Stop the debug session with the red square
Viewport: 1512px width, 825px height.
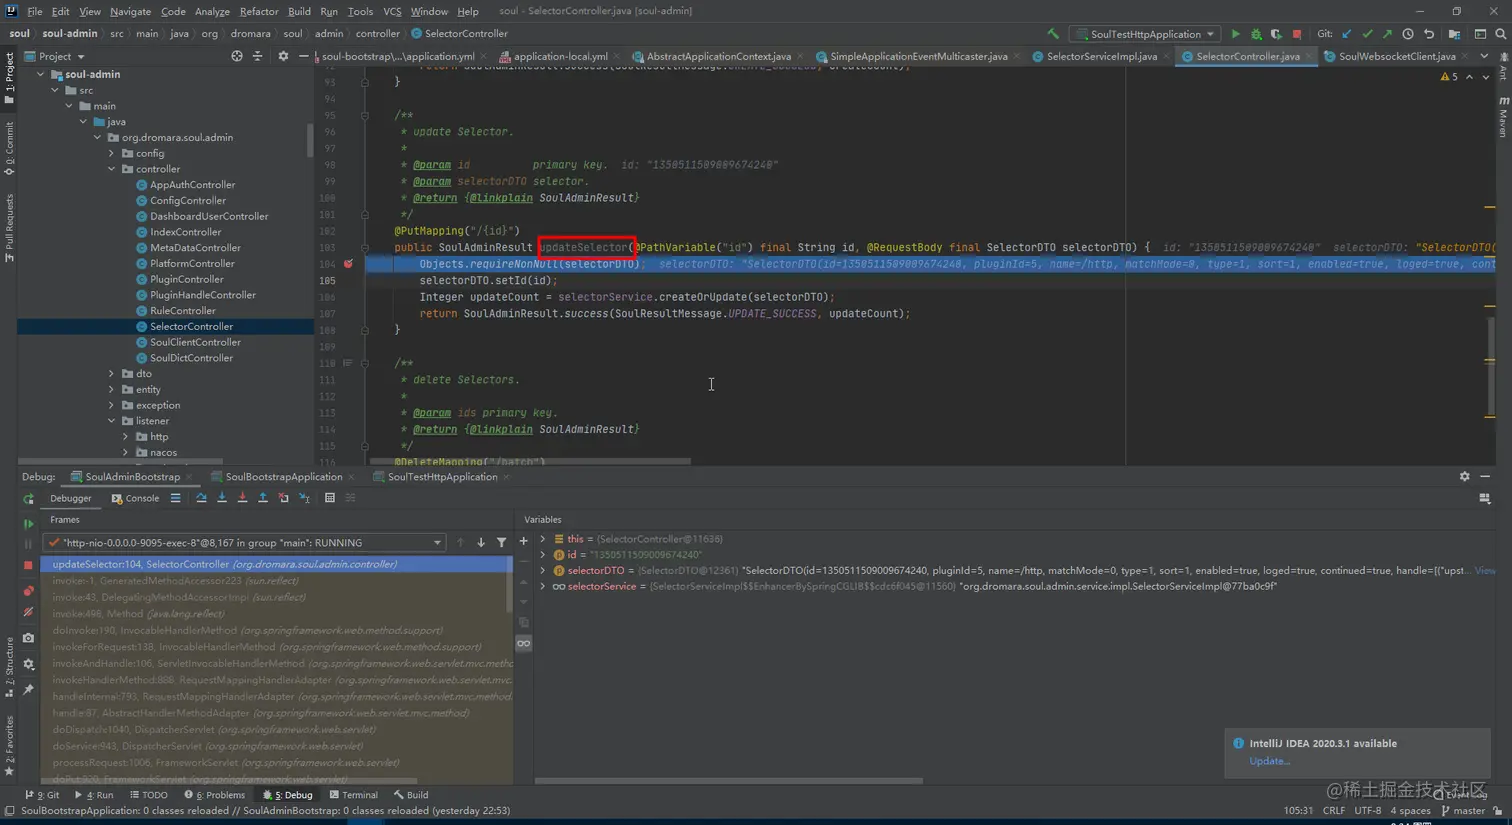tap(28, 565)
